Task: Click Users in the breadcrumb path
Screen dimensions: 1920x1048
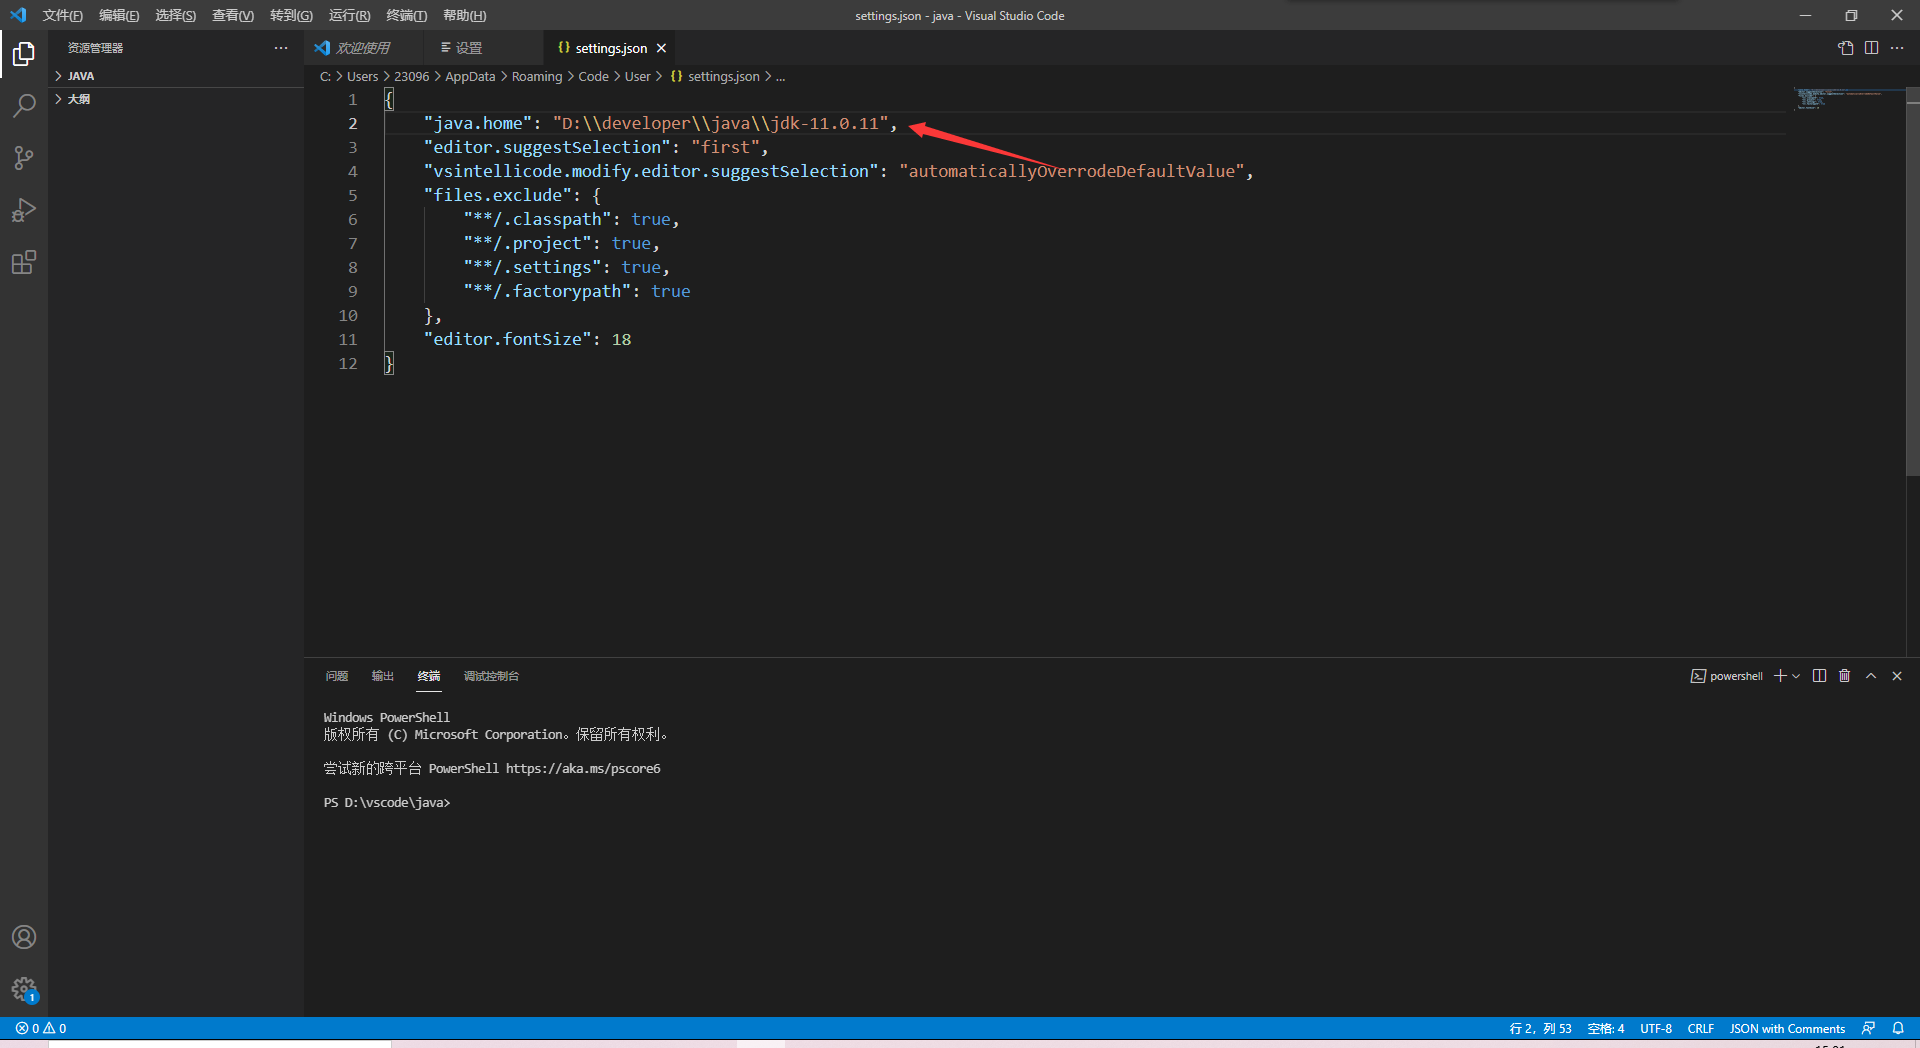Action: [362, 77]
